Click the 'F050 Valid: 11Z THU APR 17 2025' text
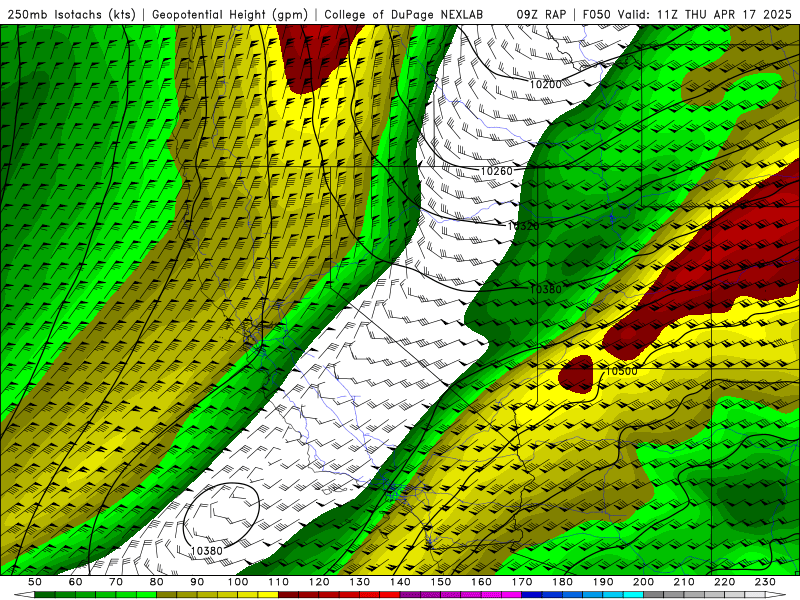The width and height of the screenshot is (800, 600). coord(688,14)
